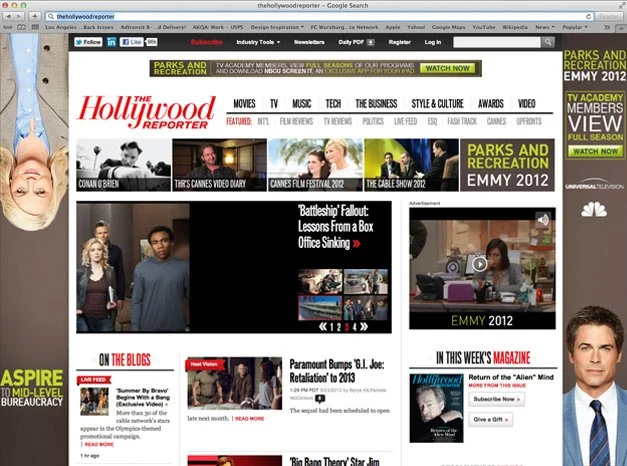This screenshot has height=466, width=627.
Task: Open a new tab with plus button
Action: tap(621, 27)
